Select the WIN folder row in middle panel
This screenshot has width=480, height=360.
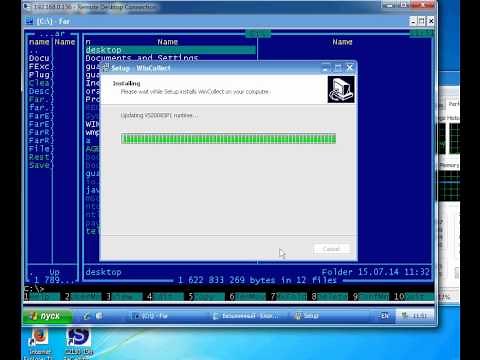coord(92,124)
